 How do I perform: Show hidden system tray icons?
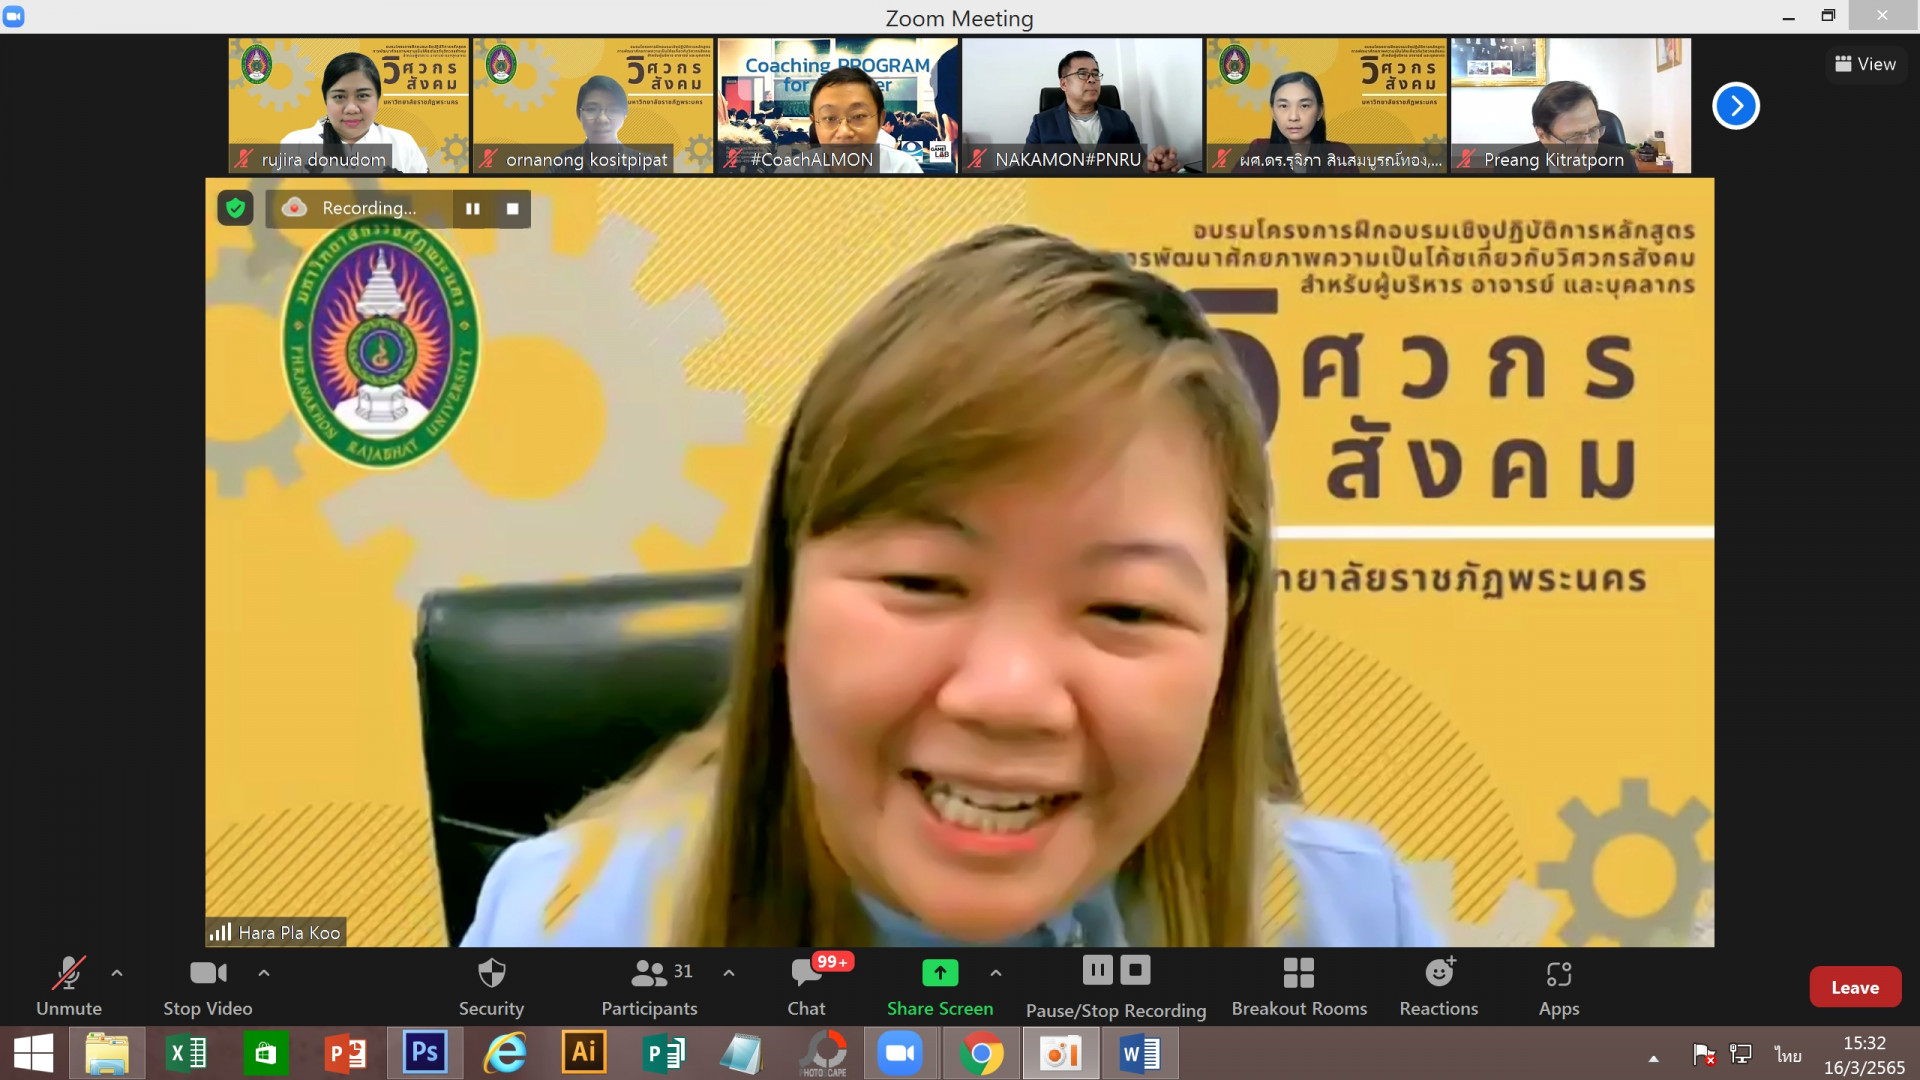click(1654, 1058)
